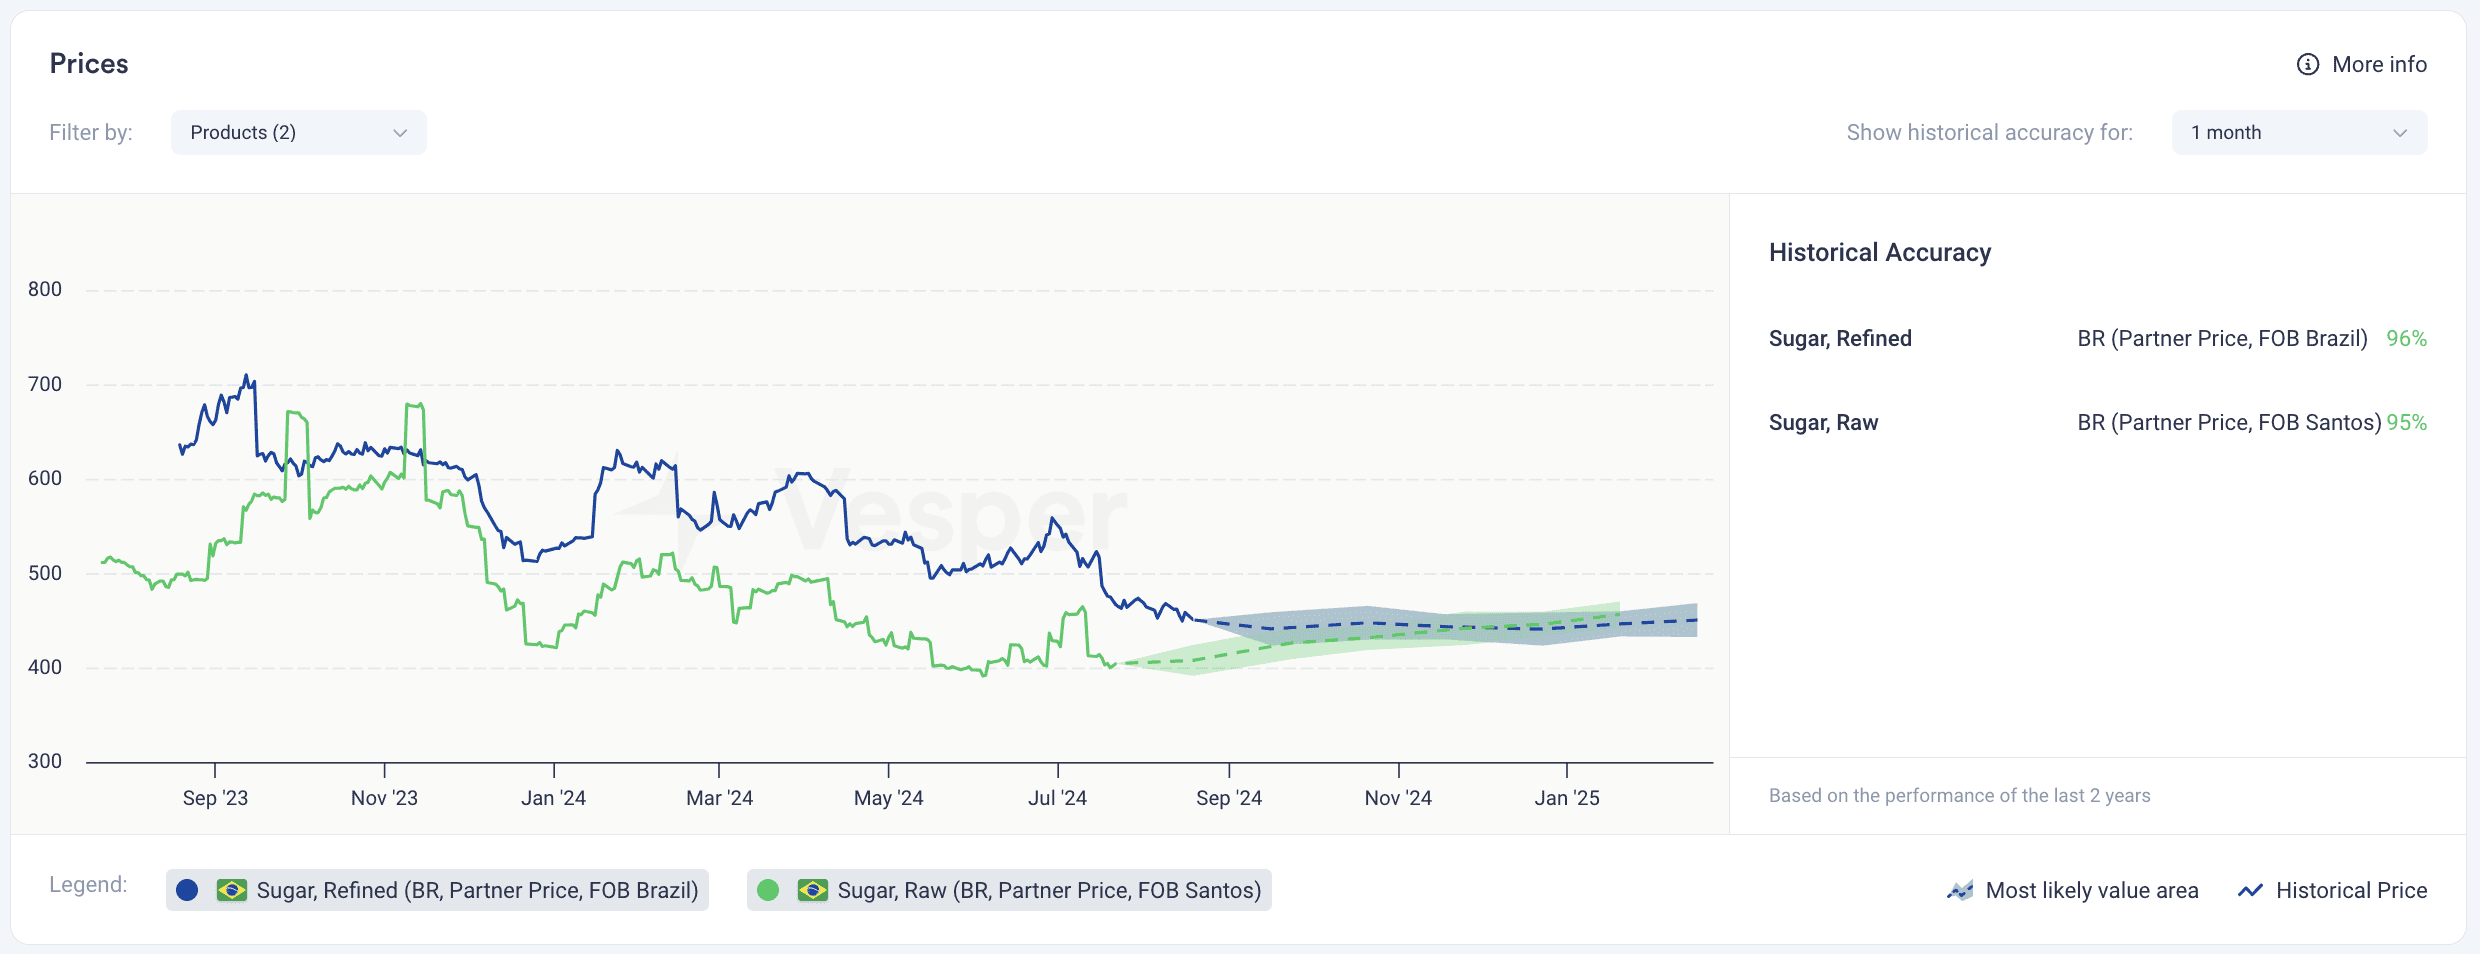
Task: Click the Historical Price line icon
Action: 2250,890
